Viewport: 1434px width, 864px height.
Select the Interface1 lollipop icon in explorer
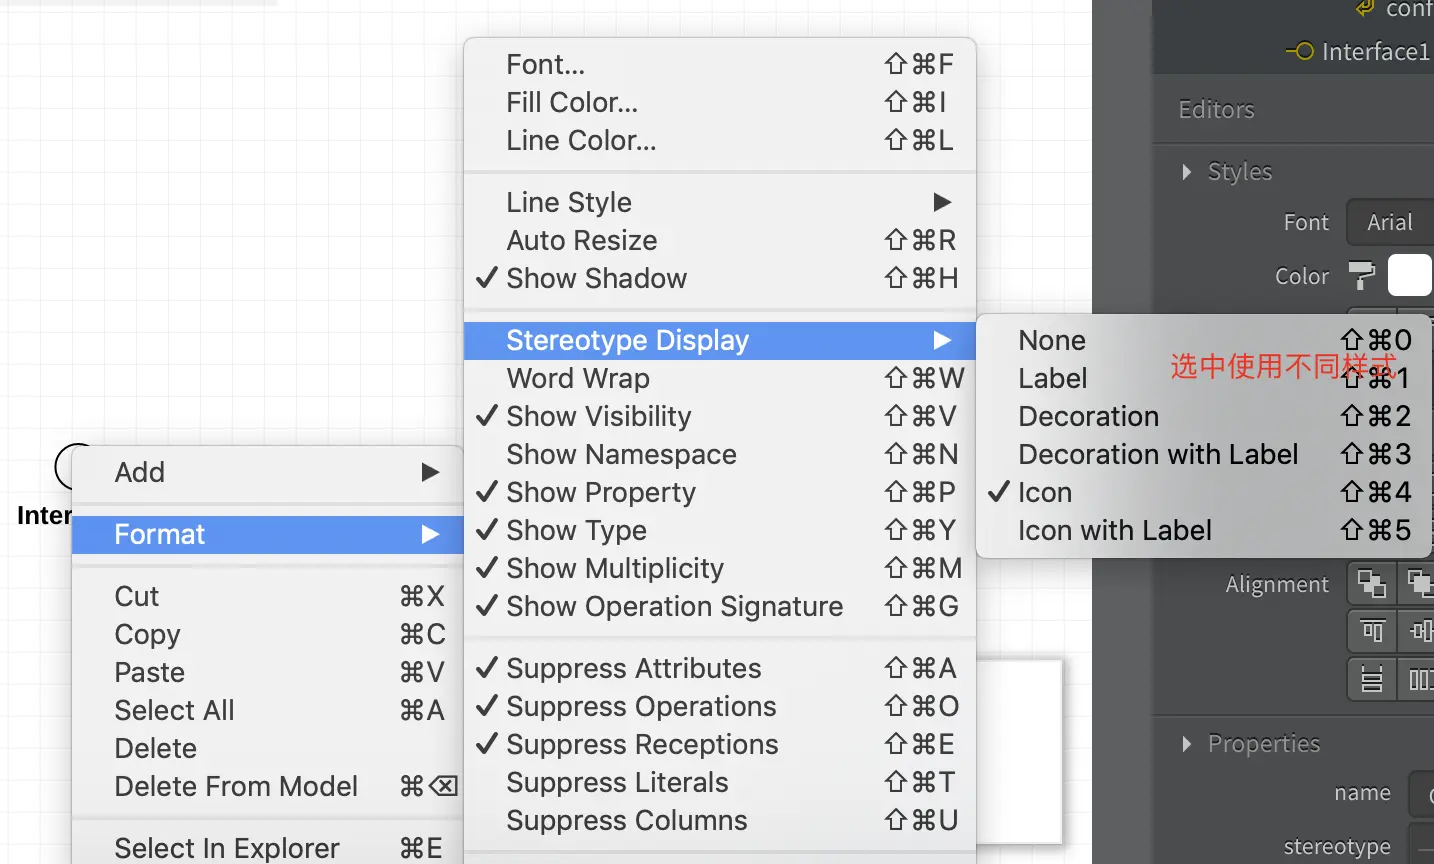[x=1300, y=51]
